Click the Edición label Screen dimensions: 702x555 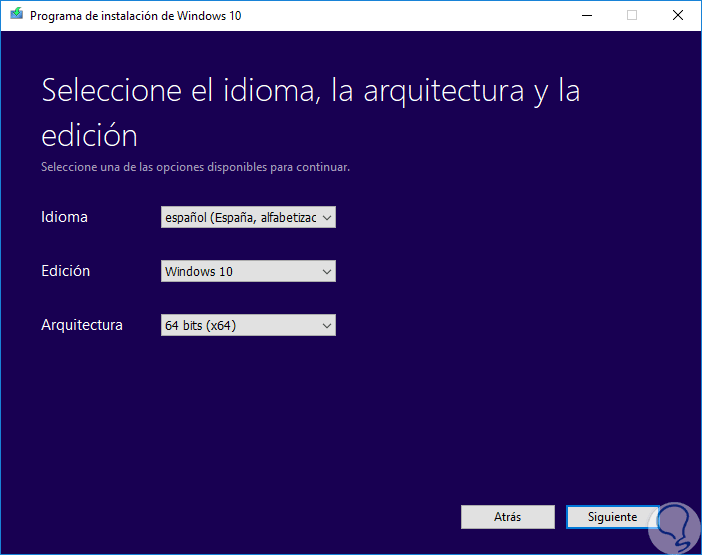(x=66, y=271)
